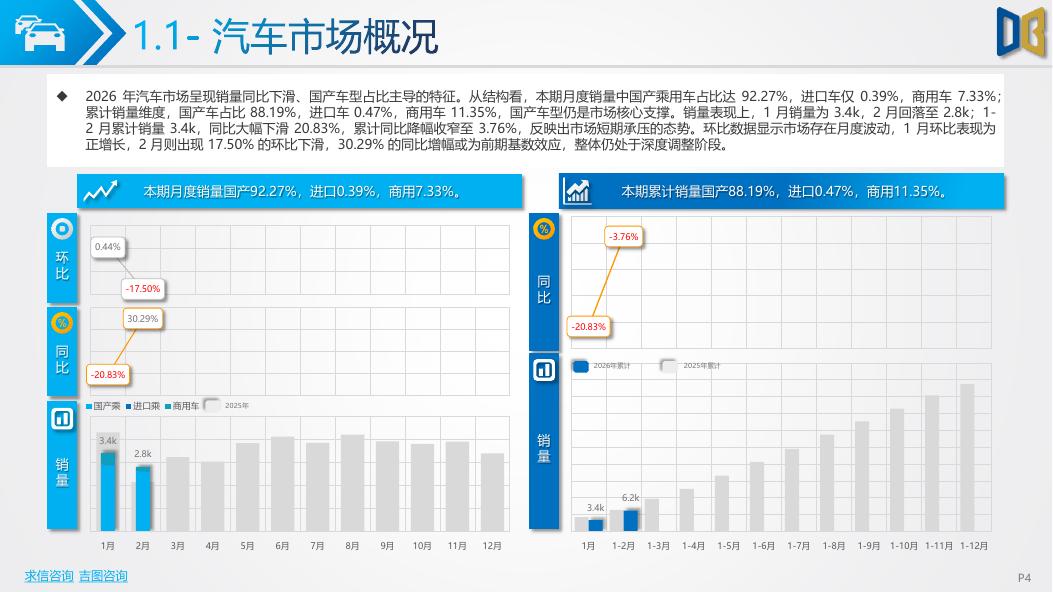The height and width of the screenshot is (592, 1053).
Task: Click the 商用车 legend swatch
Action: pos(168,406)
